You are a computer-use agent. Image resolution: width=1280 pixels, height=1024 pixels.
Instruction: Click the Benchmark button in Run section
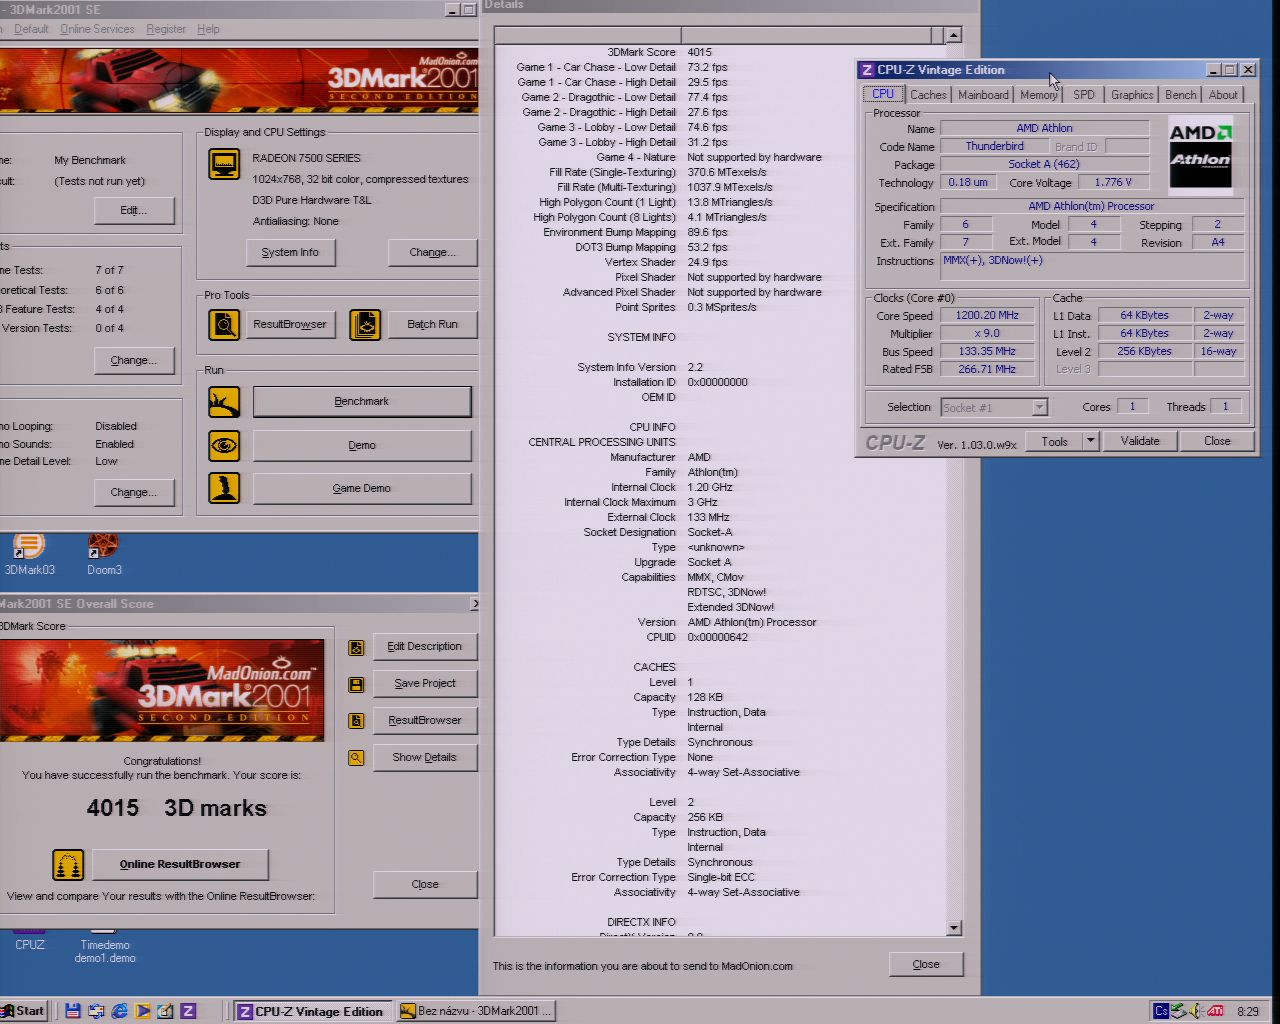[x=362, y=402]
